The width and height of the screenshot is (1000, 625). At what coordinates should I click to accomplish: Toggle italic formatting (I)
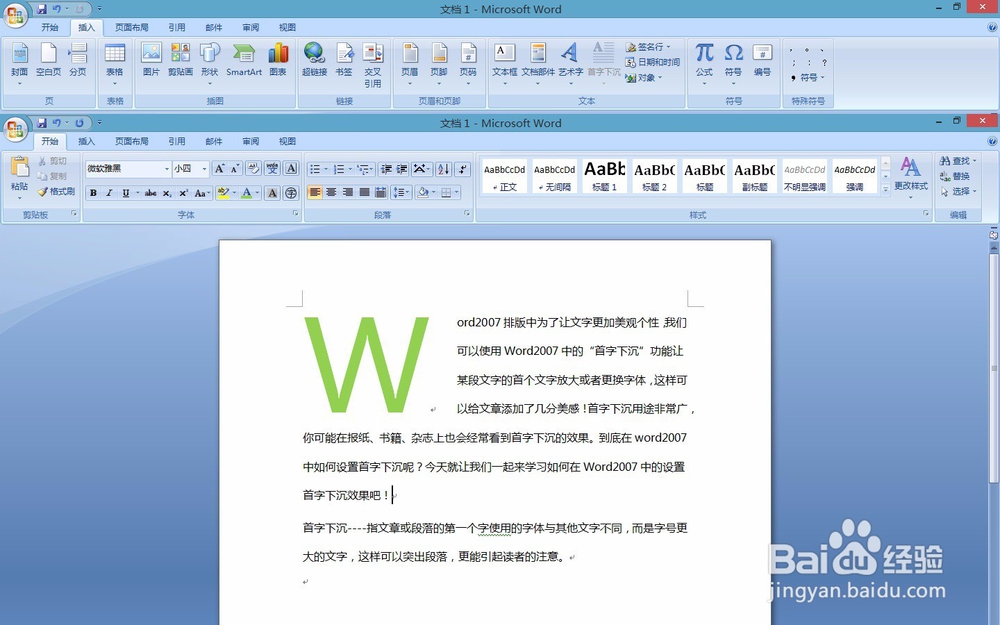click(x=109, y=193)
